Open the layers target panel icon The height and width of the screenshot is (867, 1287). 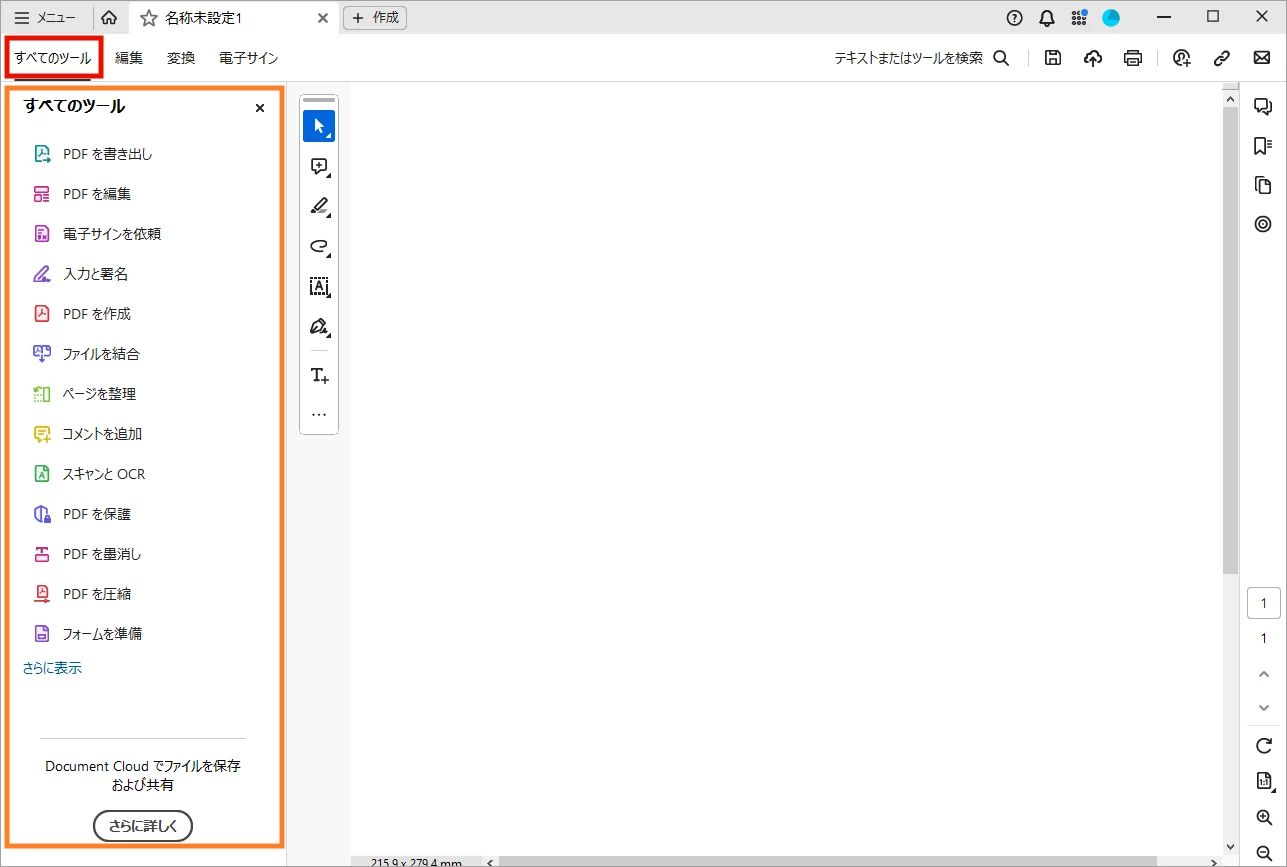pyautogui.click(x=1263, y=224)
